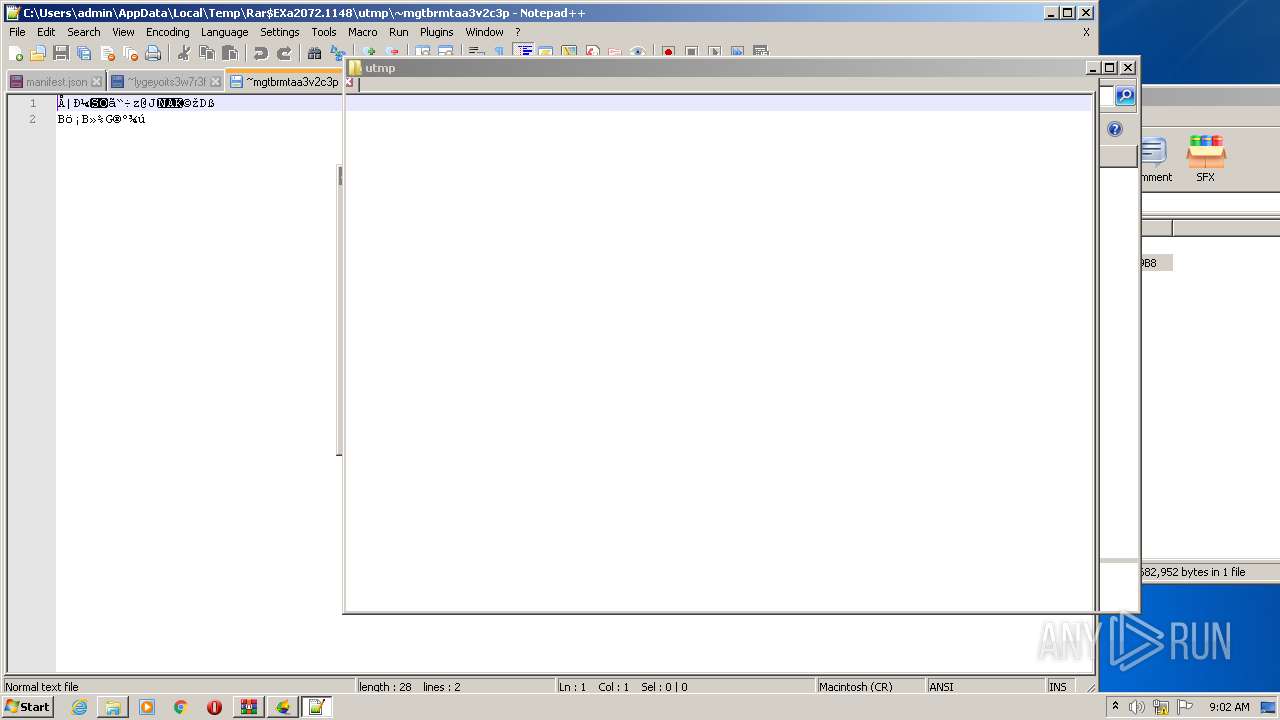
Task: Click the Copy toolbar icon
Action: (206, 53)
